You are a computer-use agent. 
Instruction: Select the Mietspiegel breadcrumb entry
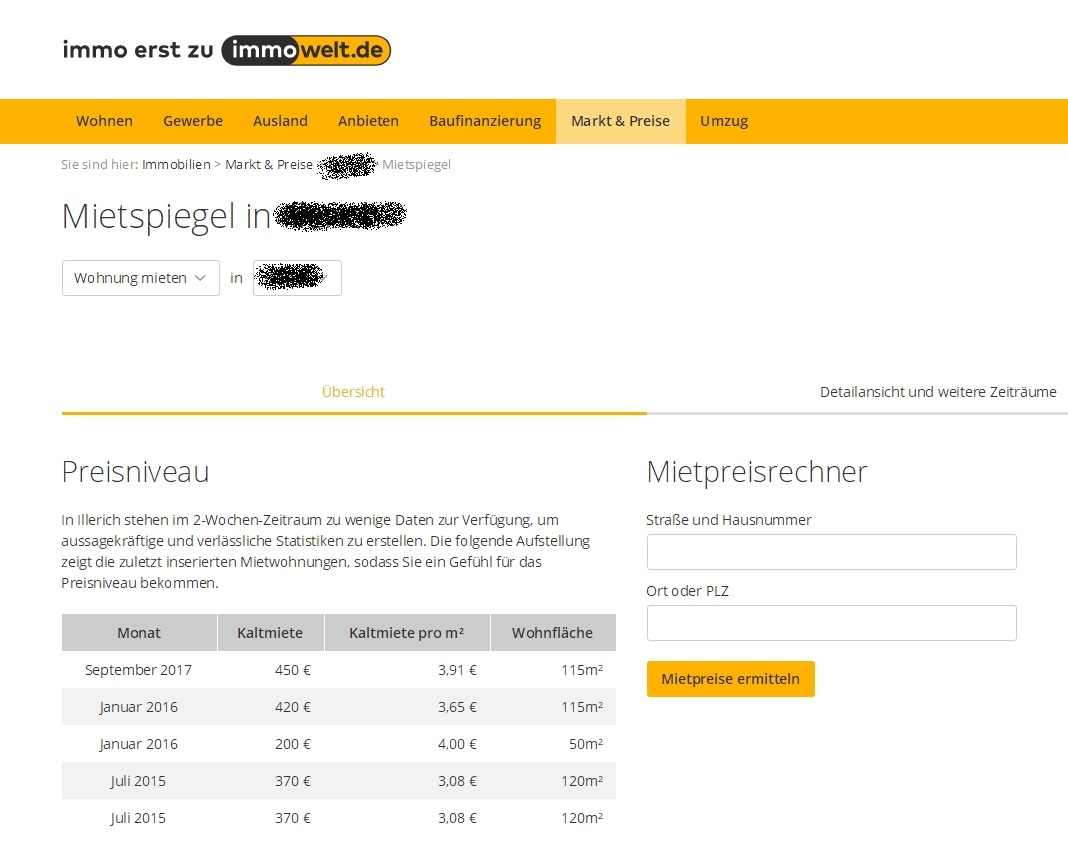click(x=415, y=164)
